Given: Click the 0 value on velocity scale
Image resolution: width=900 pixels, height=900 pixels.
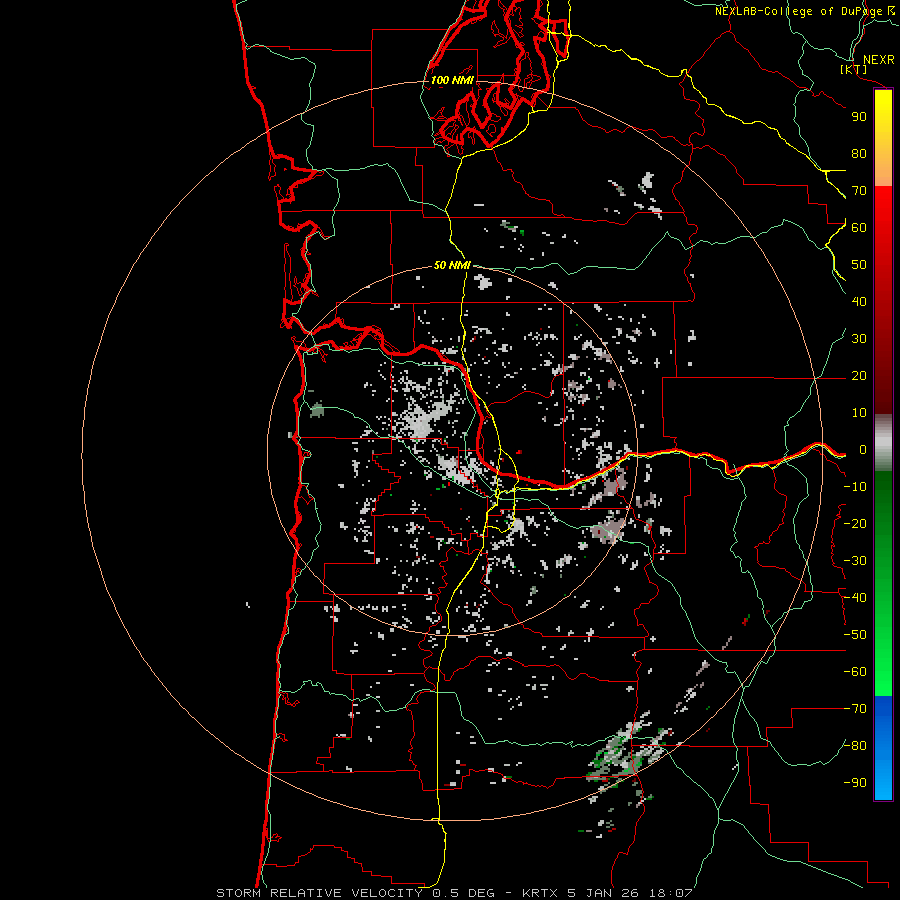Looking at the screenshot, I should [x=862, y=450].
